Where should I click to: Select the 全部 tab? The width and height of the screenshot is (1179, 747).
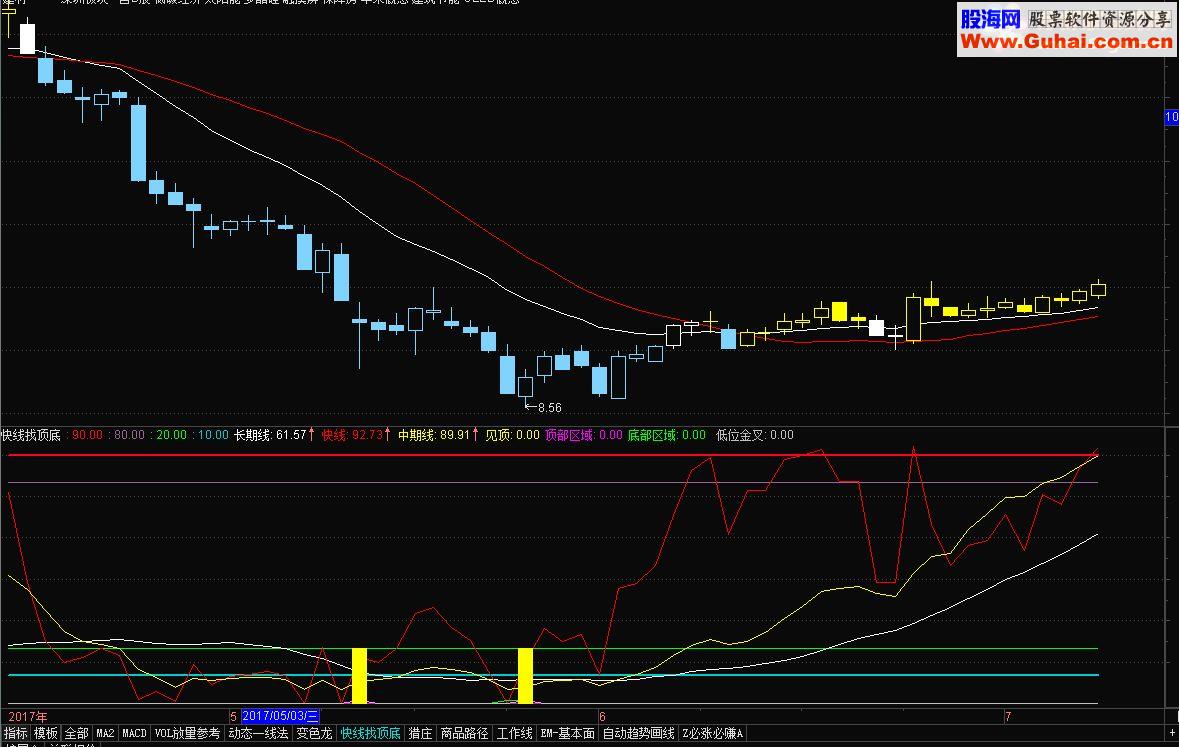[x=77, y=733]
